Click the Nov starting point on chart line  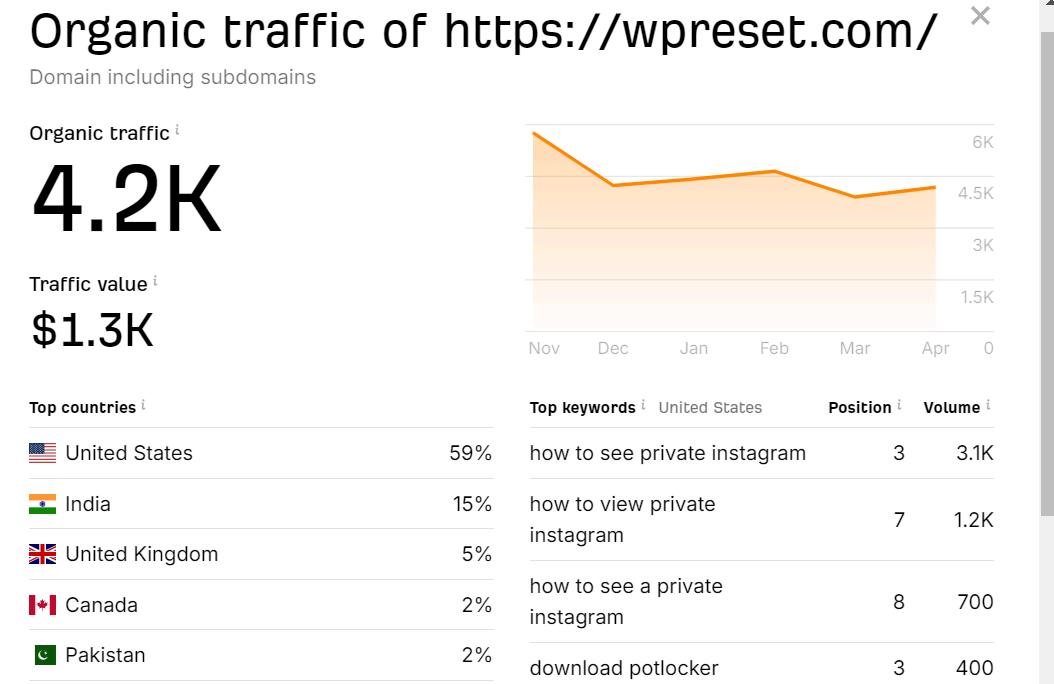click(x=534, y=133)
